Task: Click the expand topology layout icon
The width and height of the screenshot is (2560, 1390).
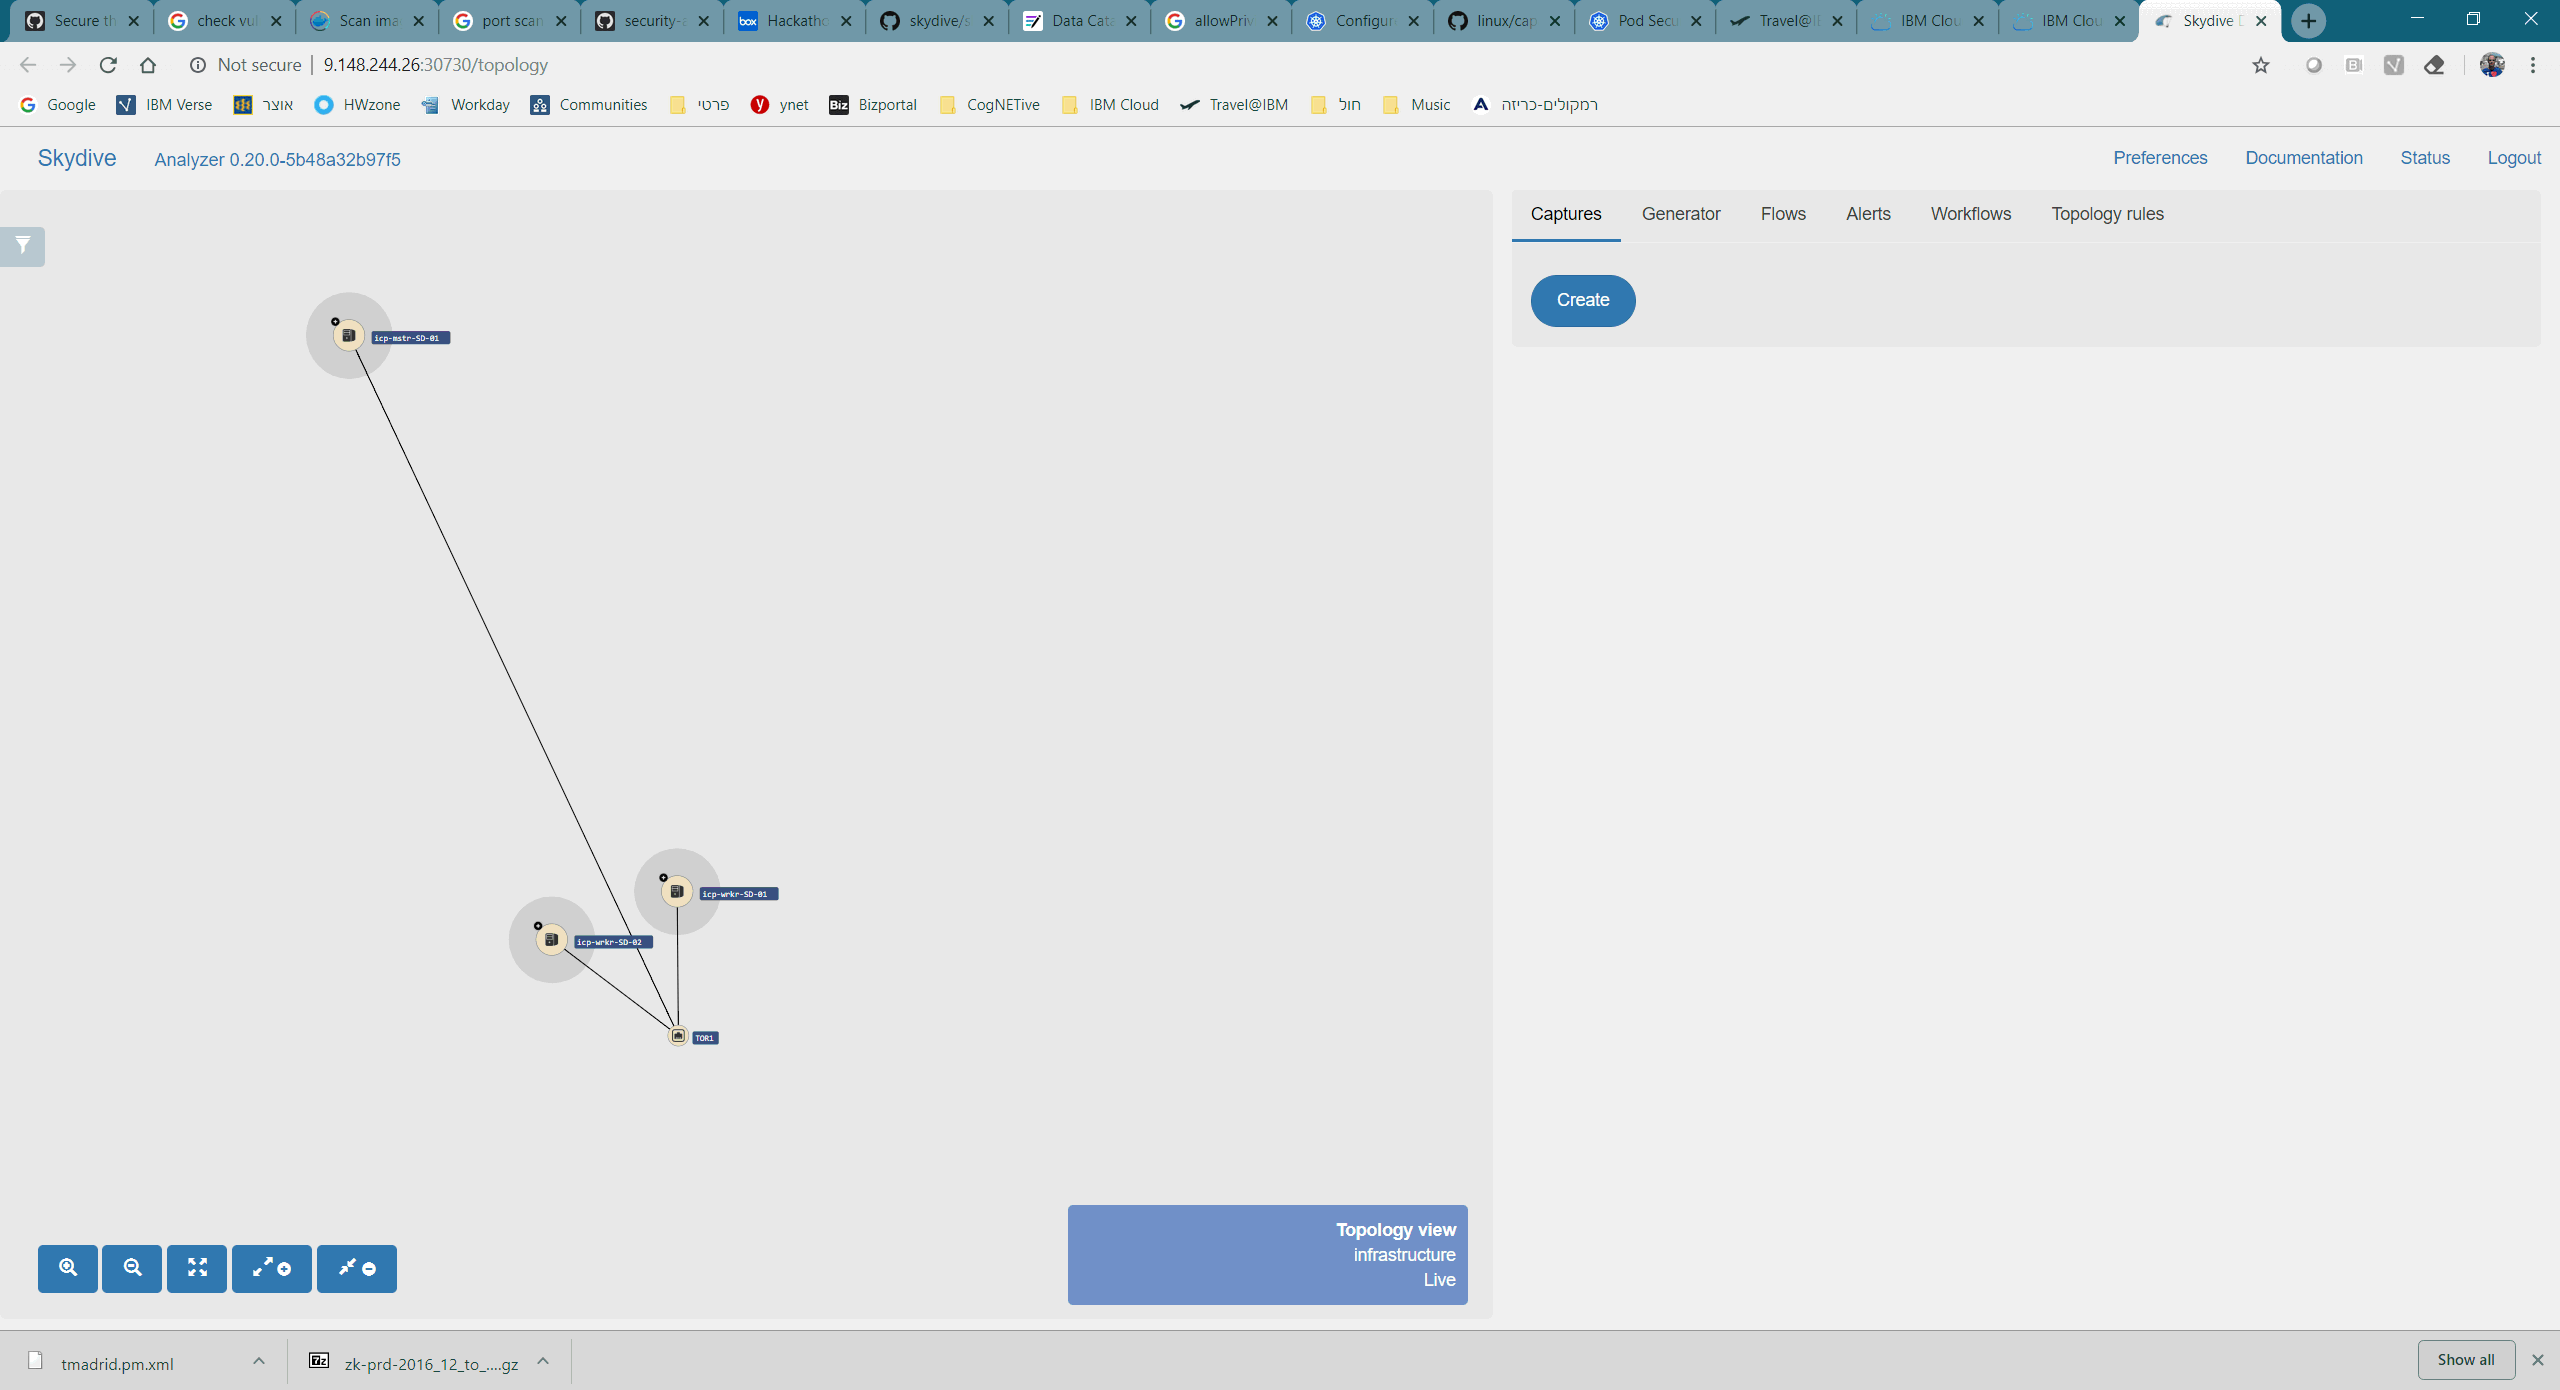Action: point(271,1268)
